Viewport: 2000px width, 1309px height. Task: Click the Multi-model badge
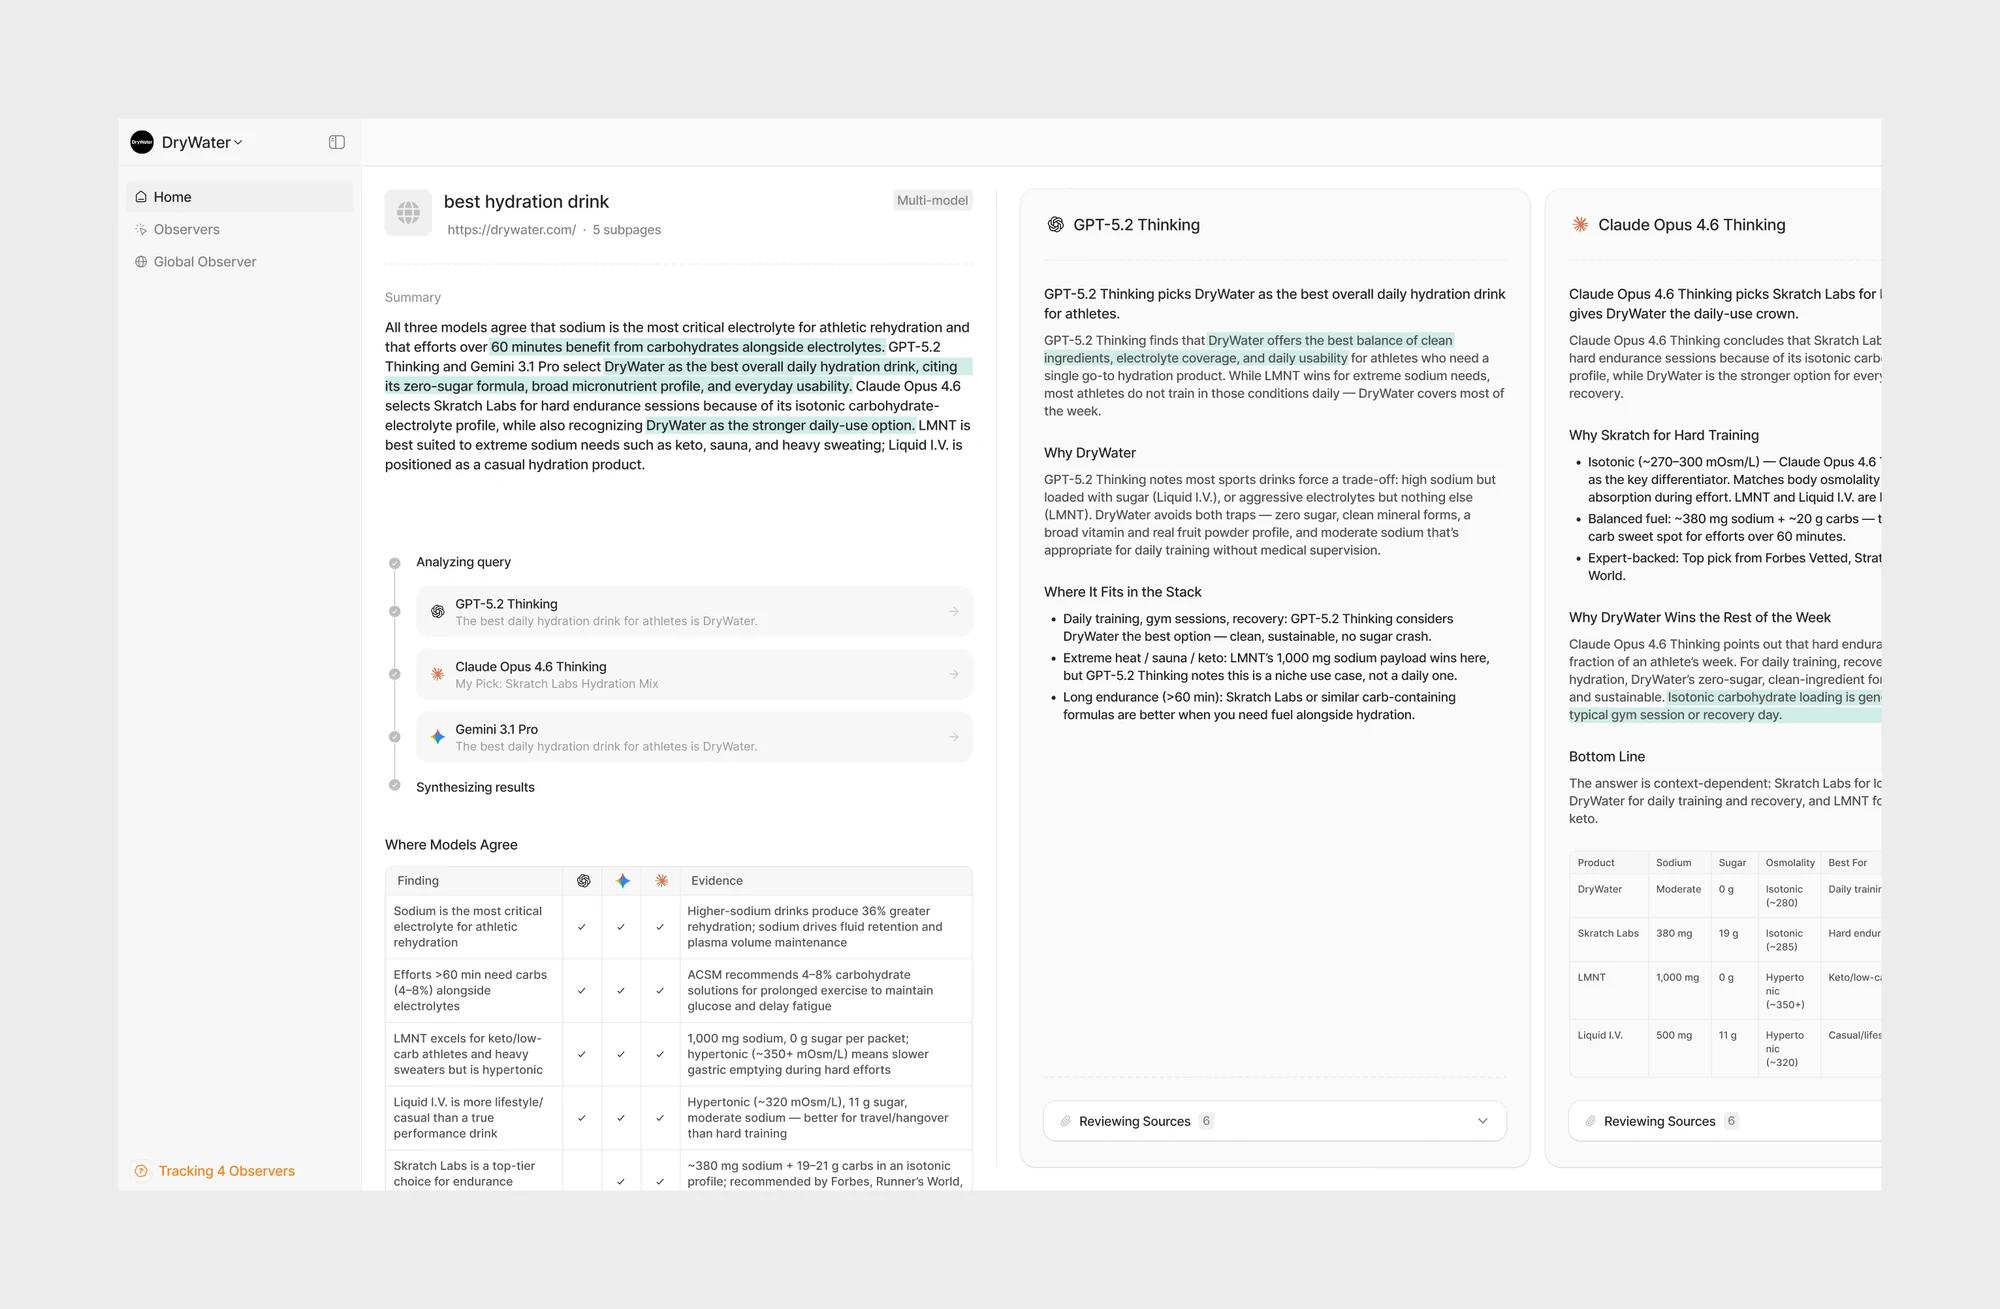pyautogui.click(x=932, y=200)
